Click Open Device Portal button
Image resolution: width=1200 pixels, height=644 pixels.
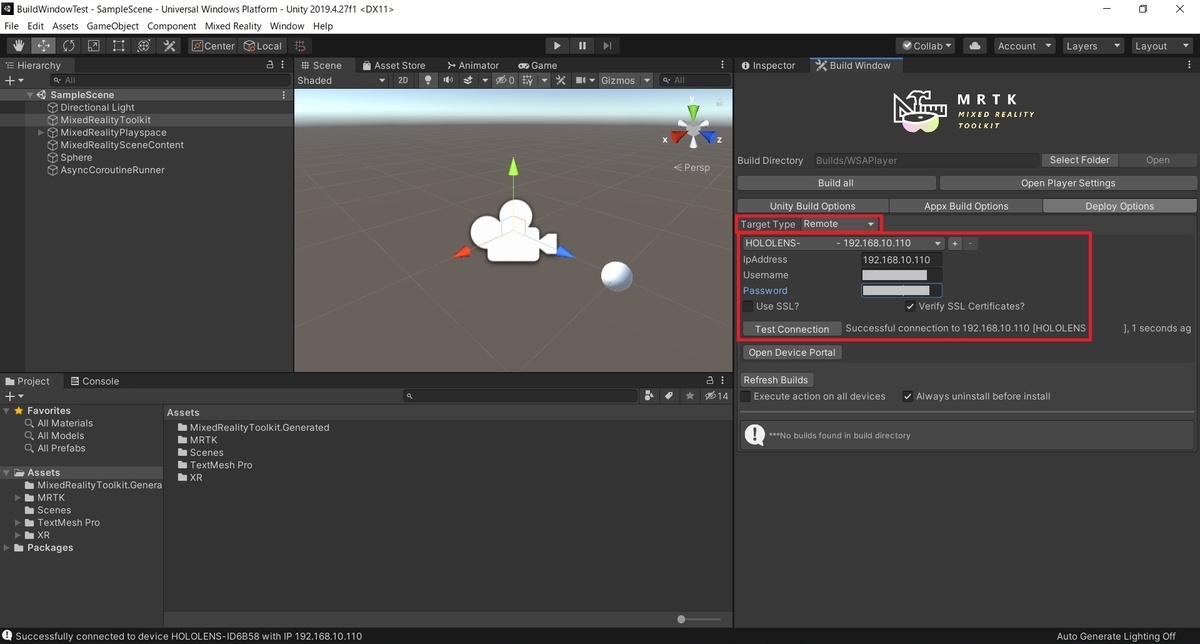tap(793, 352)
